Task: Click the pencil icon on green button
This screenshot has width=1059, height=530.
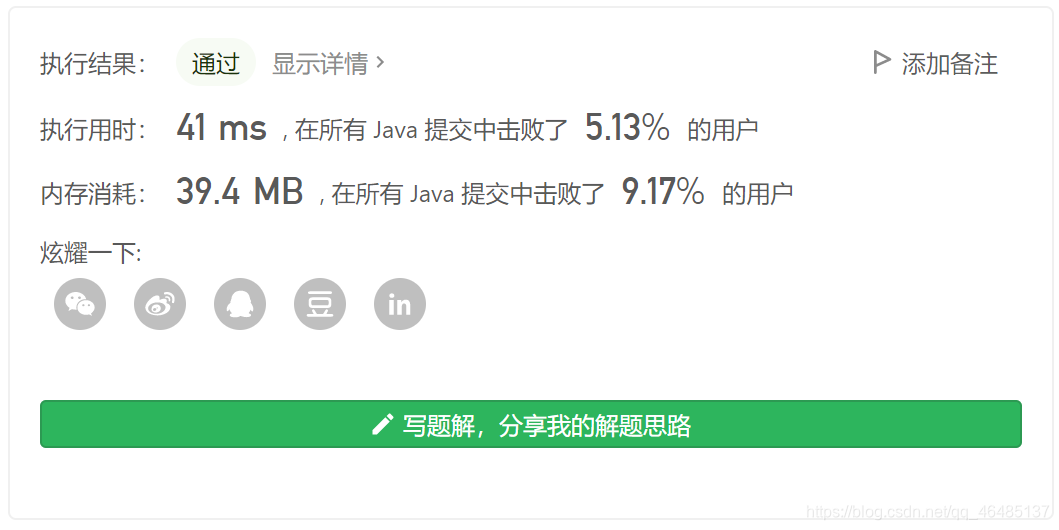Action: point(382,425)
